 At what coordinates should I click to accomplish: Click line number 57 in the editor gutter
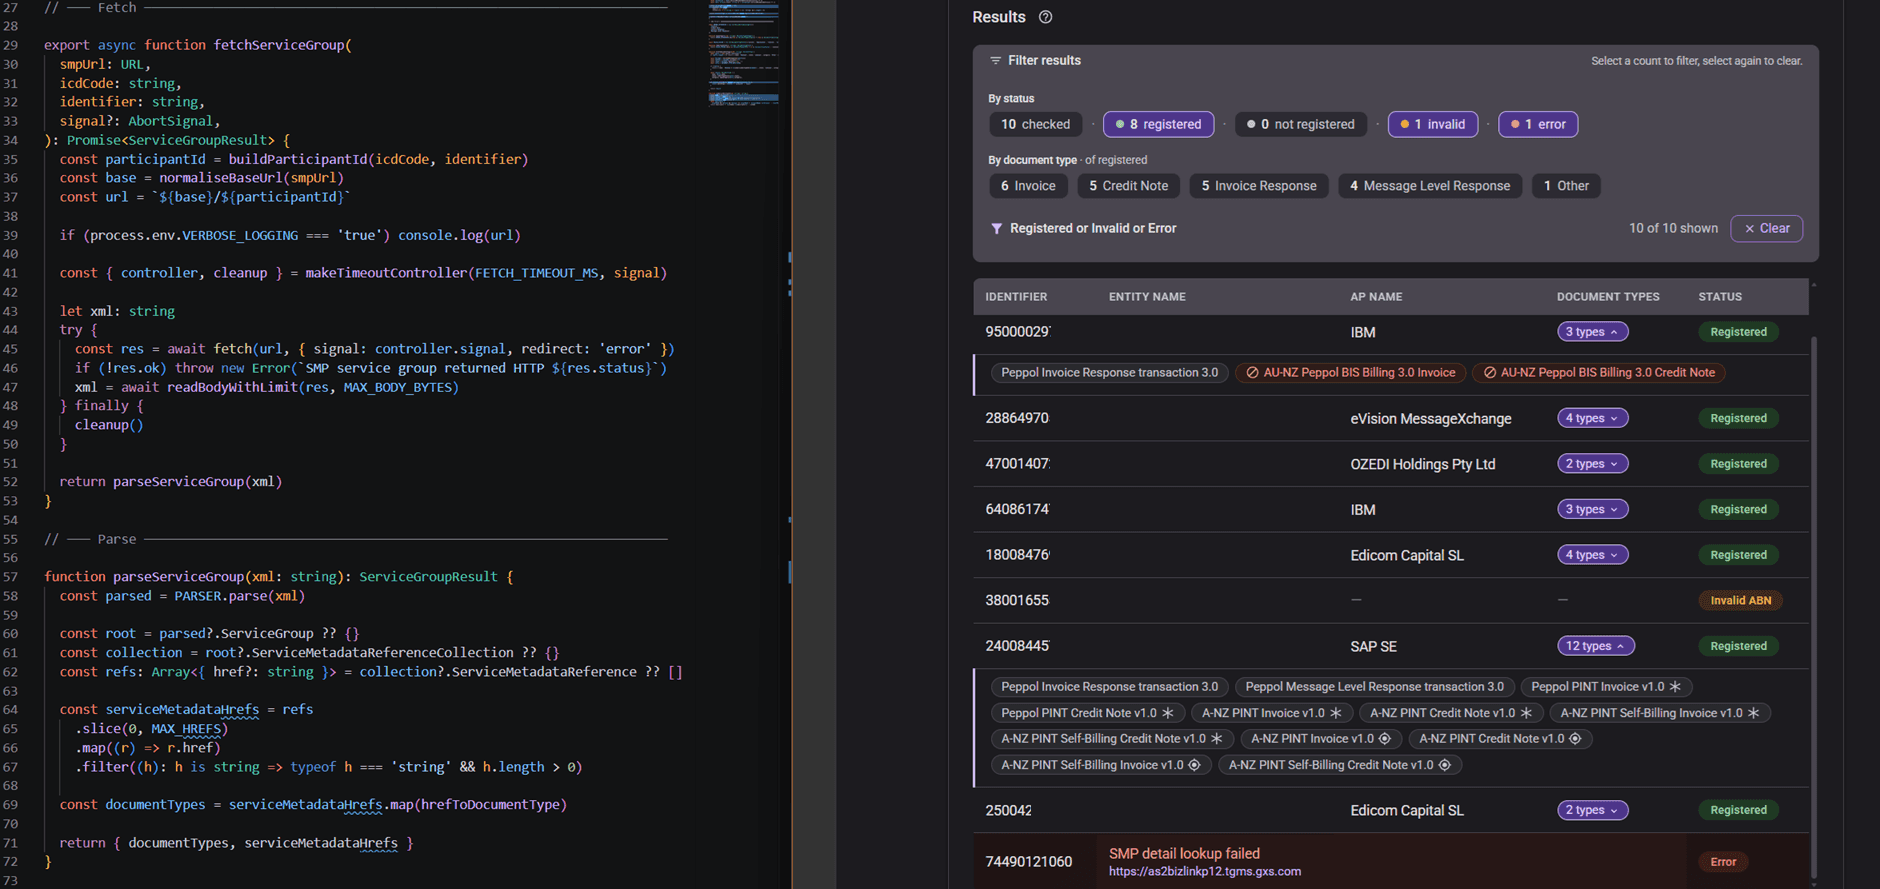coord(11,577)
